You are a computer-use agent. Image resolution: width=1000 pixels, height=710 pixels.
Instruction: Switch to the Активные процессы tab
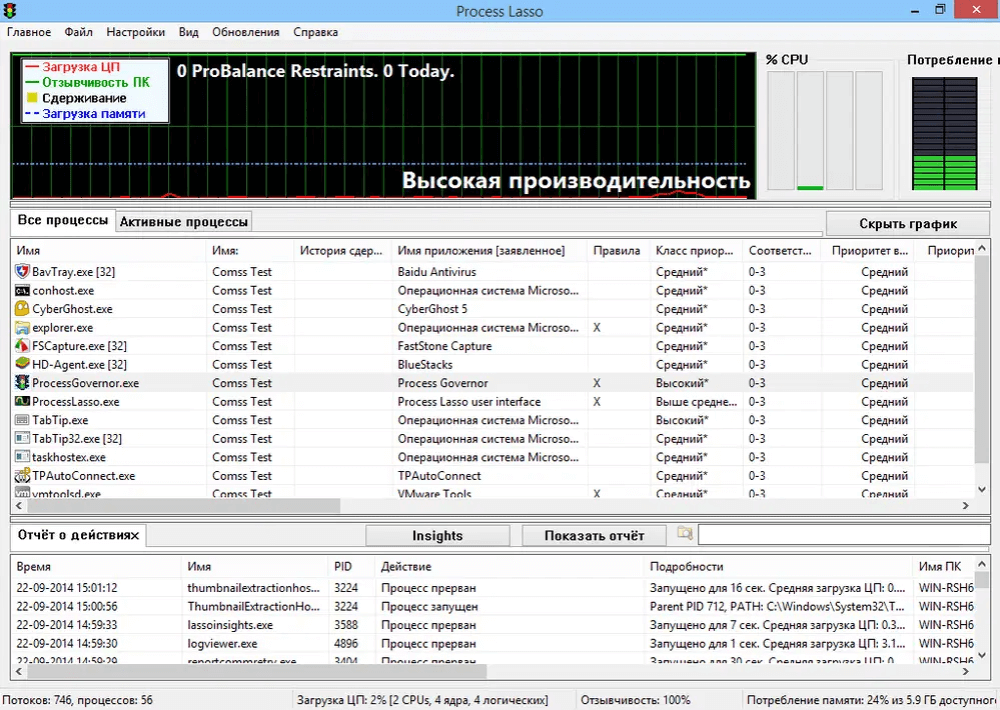point(183,222)
